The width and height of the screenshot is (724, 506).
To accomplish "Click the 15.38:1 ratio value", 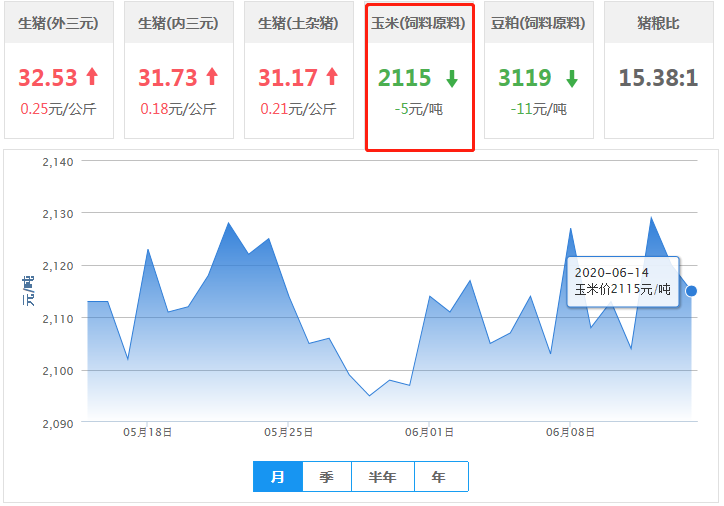I will pos(658,78).
